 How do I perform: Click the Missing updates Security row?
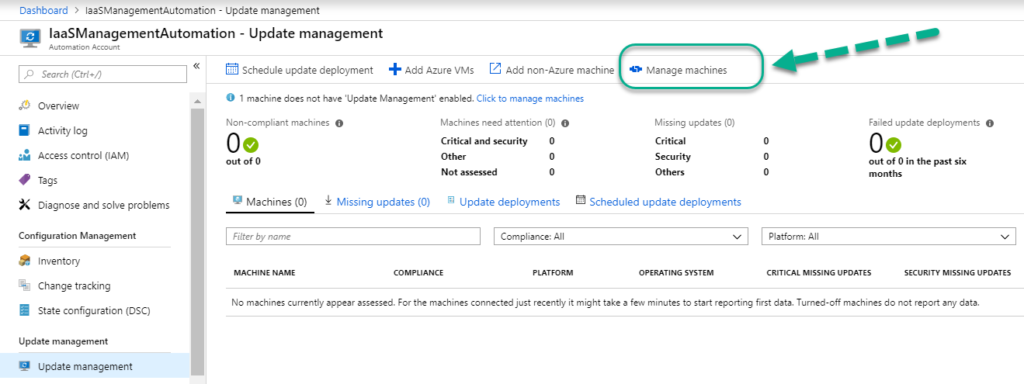tap(712, 157)
